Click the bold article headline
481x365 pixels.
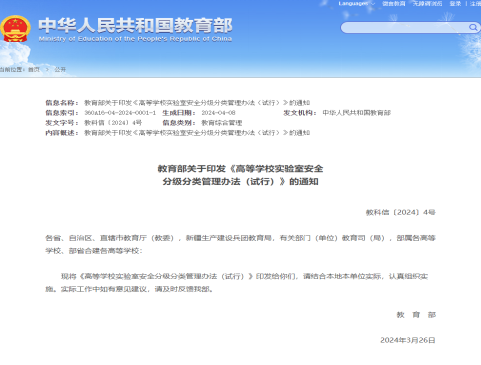[x=240, y=175]
